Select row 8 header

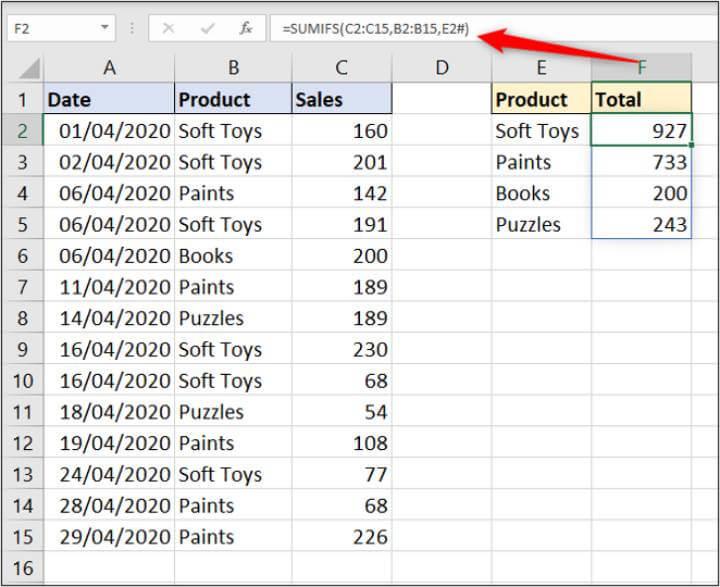tap(22, 319)
